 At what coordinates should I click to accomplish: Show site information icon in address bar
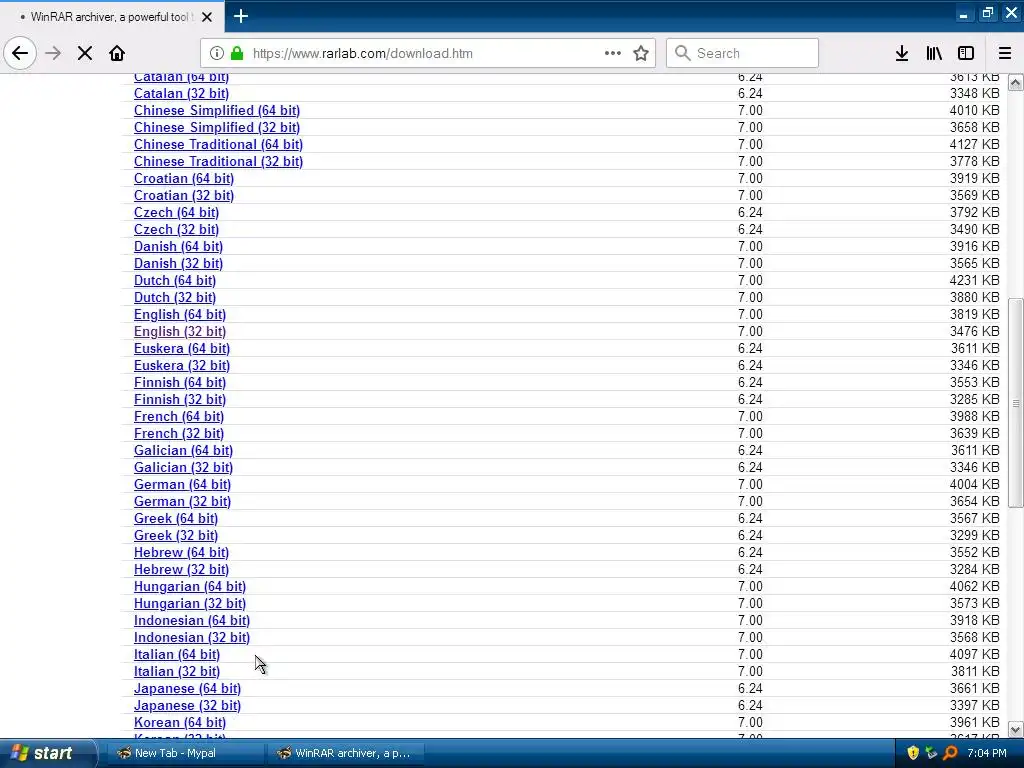217,53
